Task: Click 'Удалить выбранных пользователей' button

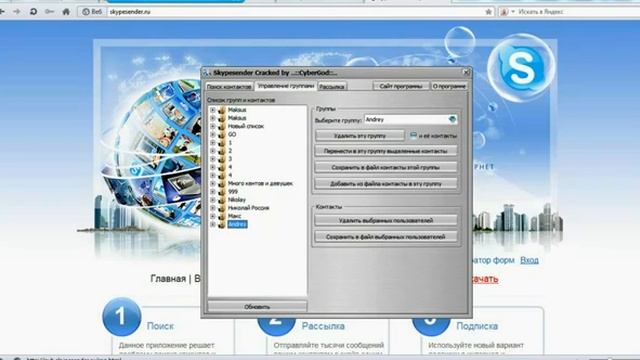Action: 386,220
